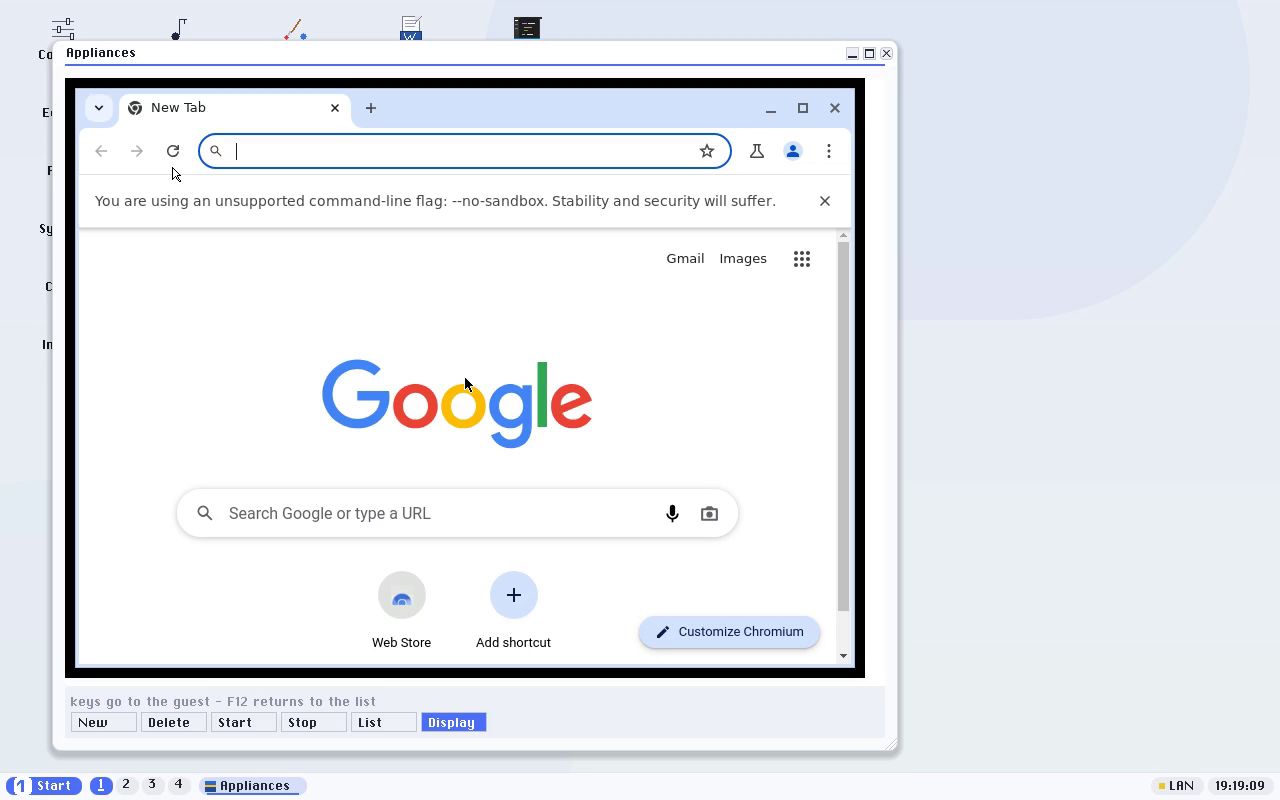Viewport: 1280px width, 800px height.
Task: Click the New appliance button
Action: (104, 722)
